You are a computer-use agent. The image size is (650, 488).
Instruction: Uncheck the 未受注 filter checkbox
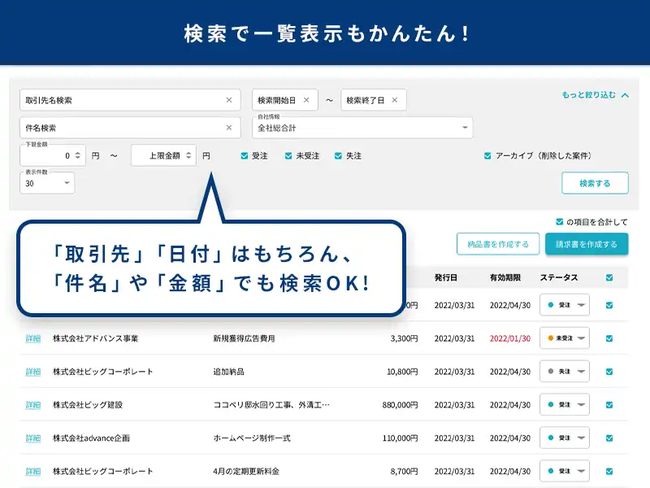pos(288,156)
